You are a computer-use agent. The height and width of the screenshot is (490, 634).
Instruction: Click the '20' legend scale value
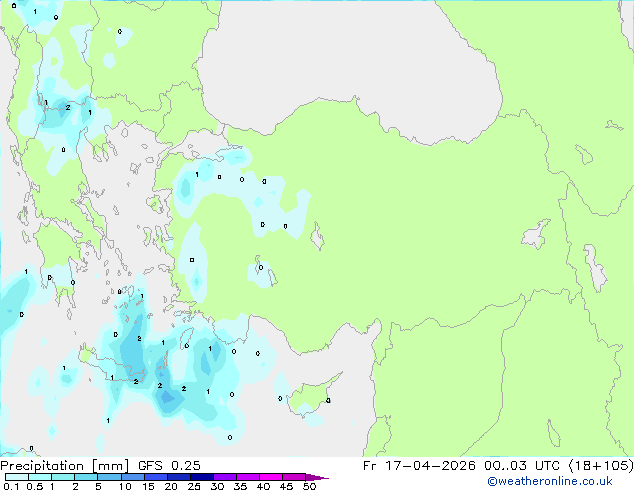point(171,486)
